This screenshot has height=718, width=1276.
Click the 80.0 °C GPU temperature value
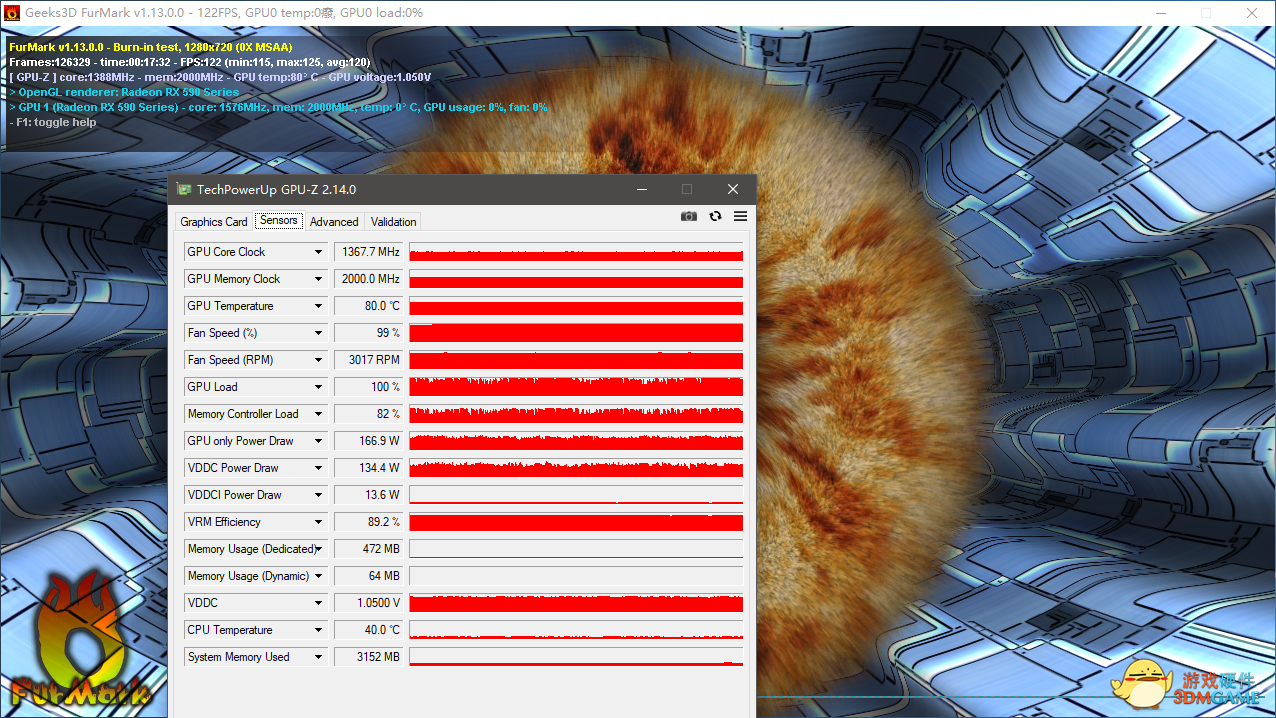tap(368, 306)
